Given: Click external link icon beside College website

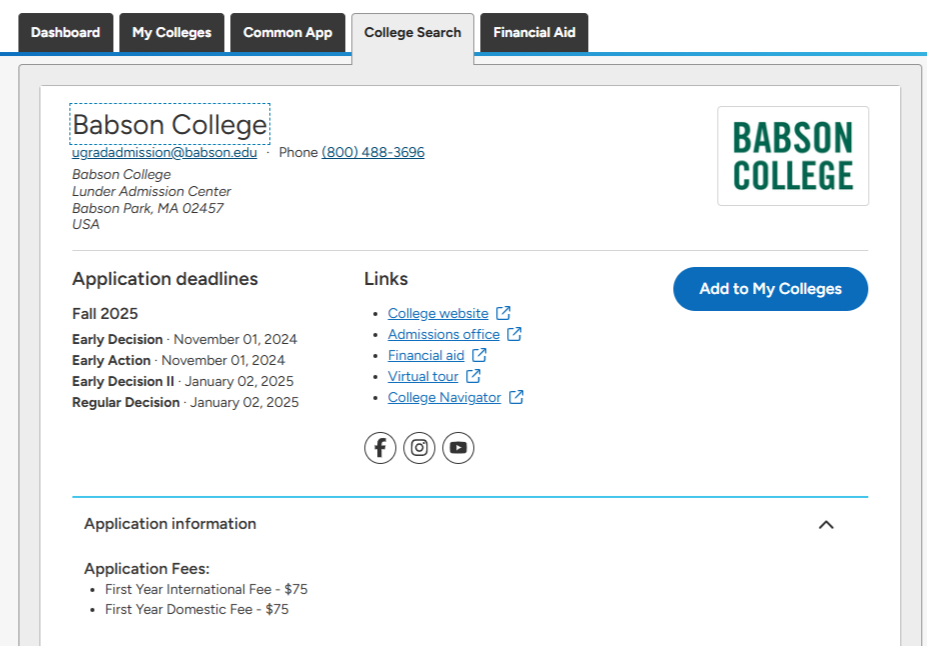Looking at the screenshot, I should pos(504,313).
